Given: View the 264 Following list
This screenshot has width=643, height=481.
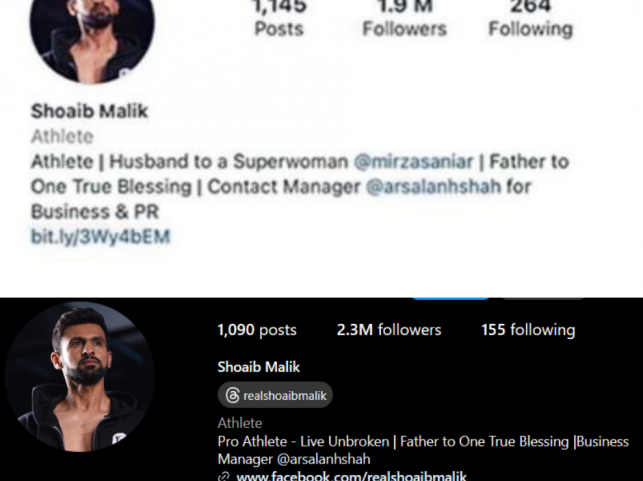Looking at the screenshot, I should [530, 18].
